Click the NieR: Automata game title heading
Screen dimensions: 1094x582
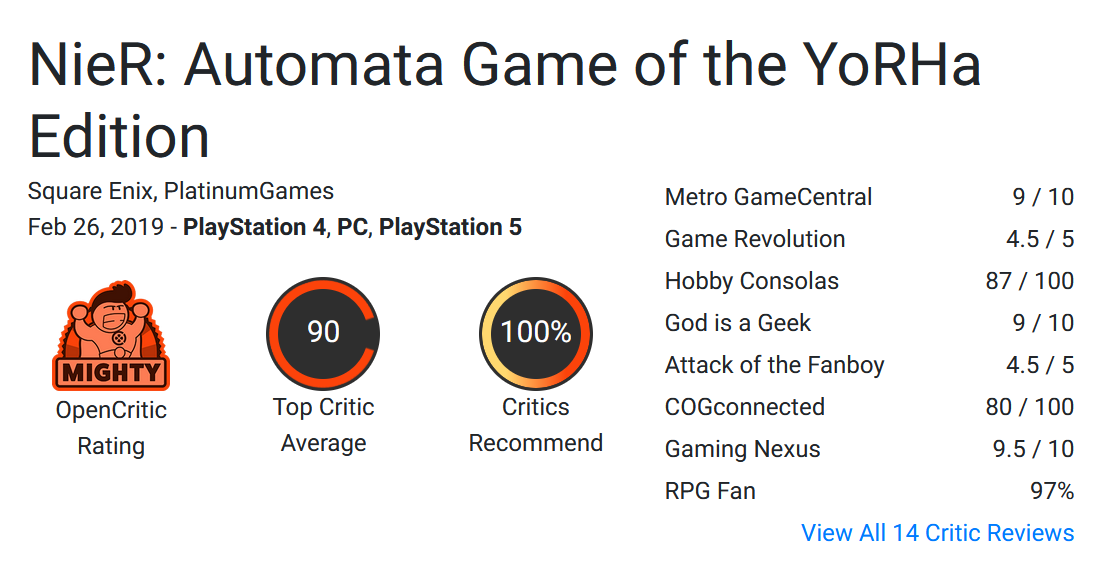504,100
